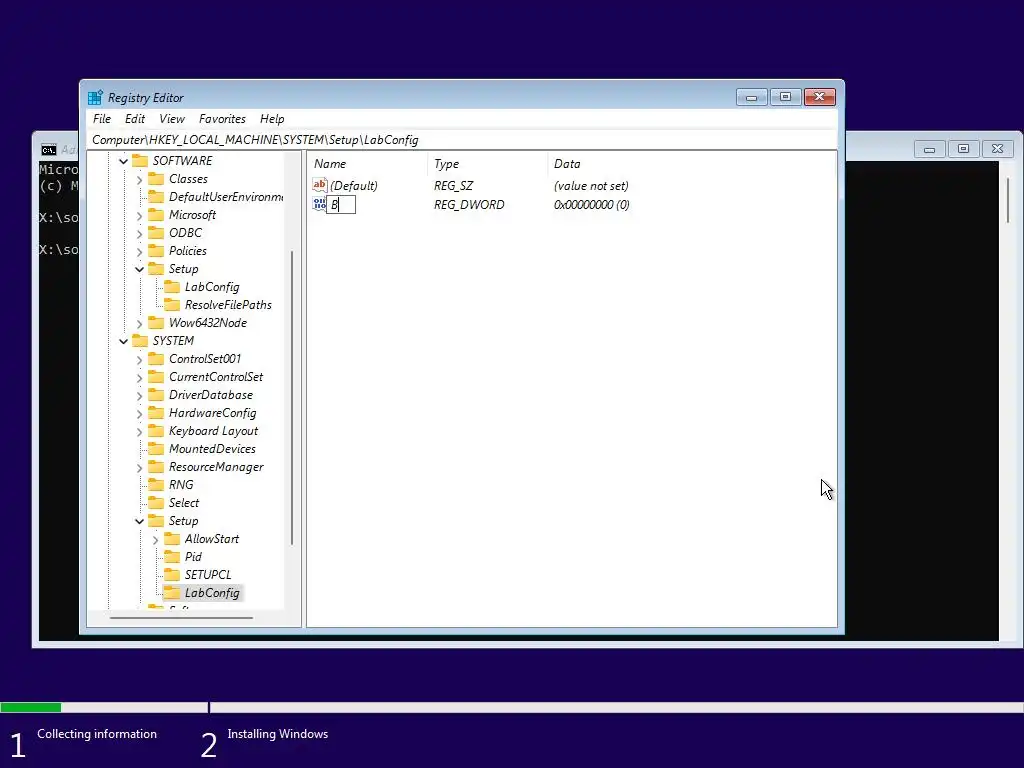Click the Registry Editor title bar icon
This screenshot has width=1024, height=768.
(95, 97)
